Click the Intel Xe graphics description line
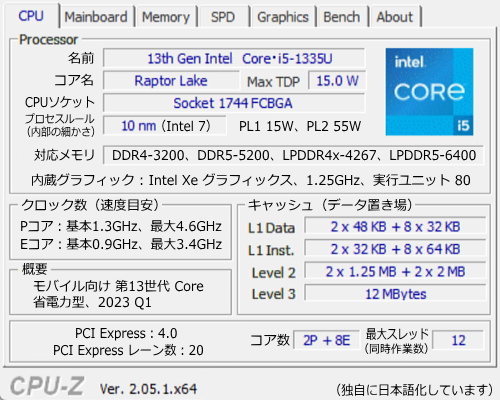Image resolution: width=500 pixels, height=400 pixels. tap(251, 180)
